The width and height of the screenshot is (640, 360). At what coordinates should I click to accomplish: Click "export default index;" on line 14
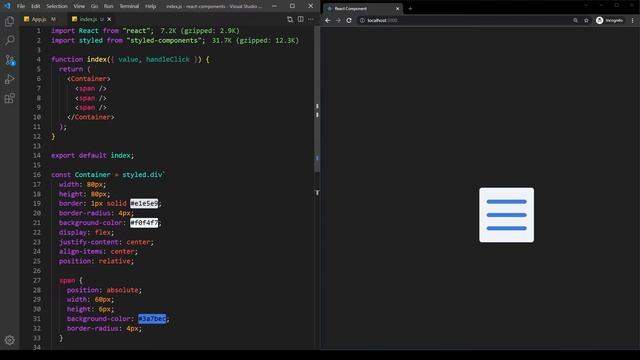(92, 156)
